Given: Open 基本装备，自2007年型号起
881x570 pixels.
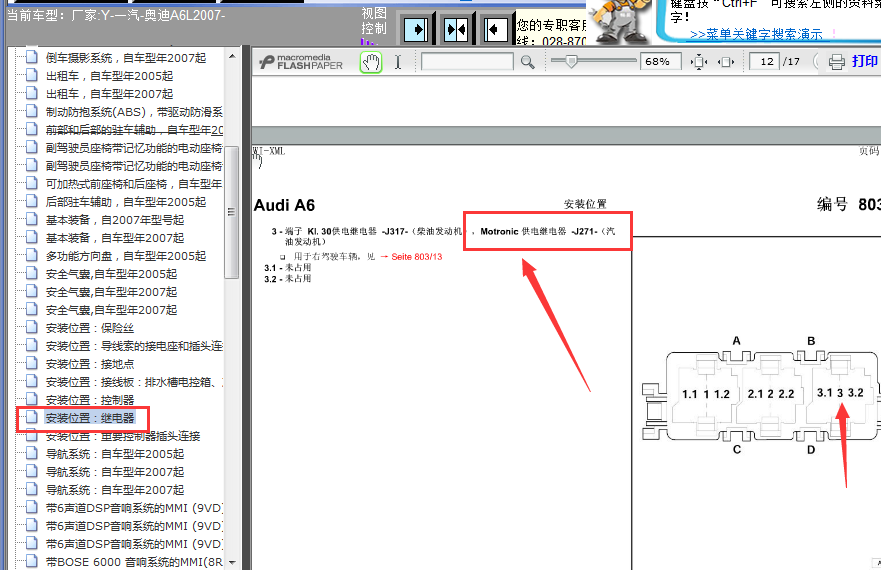Looking at the screenshot, I should click(115, 220).
